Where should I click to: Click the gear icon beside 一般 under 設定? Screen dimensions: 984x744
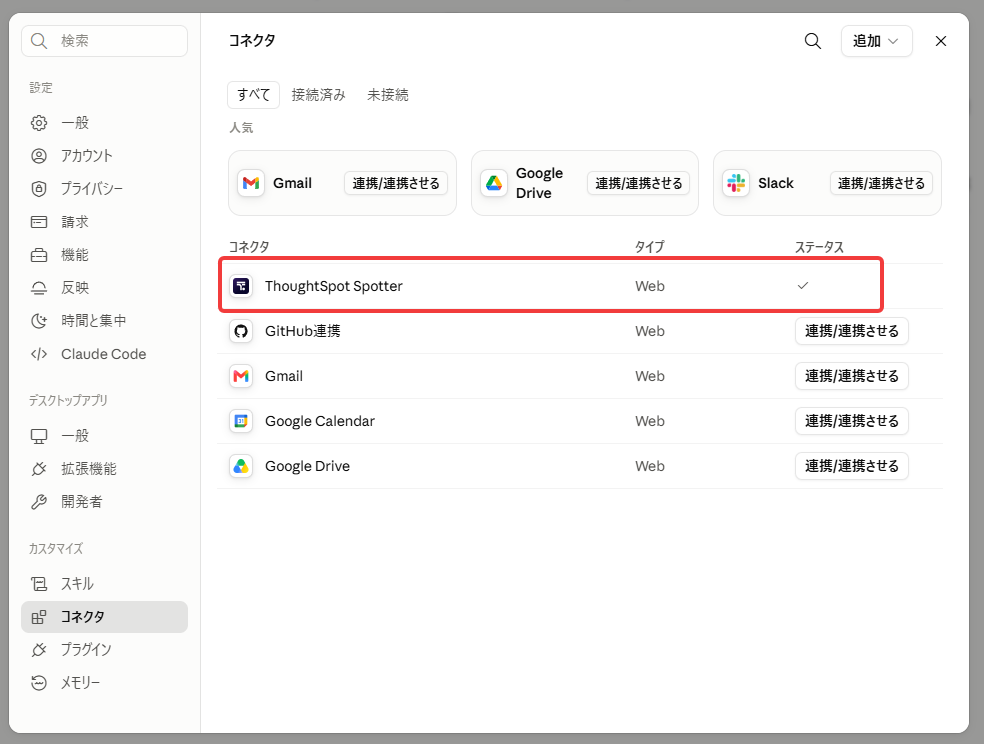click(x=39, y=122)
